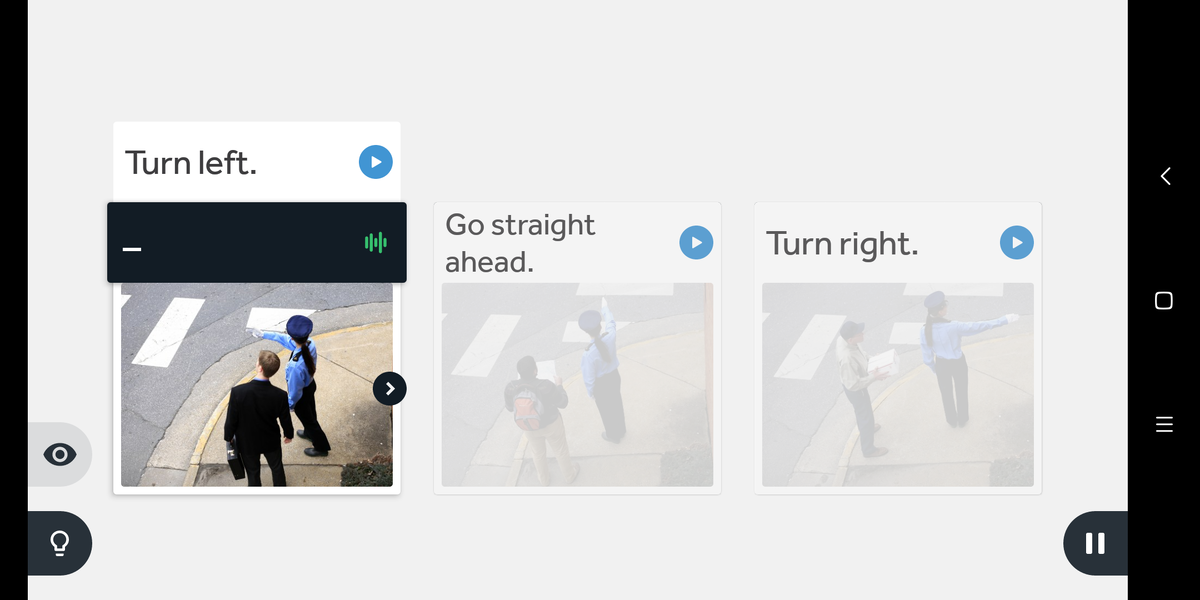Click the dash placeholder in speech bar
Viewport: 1200px width, 600px height.
pos(132,247)
